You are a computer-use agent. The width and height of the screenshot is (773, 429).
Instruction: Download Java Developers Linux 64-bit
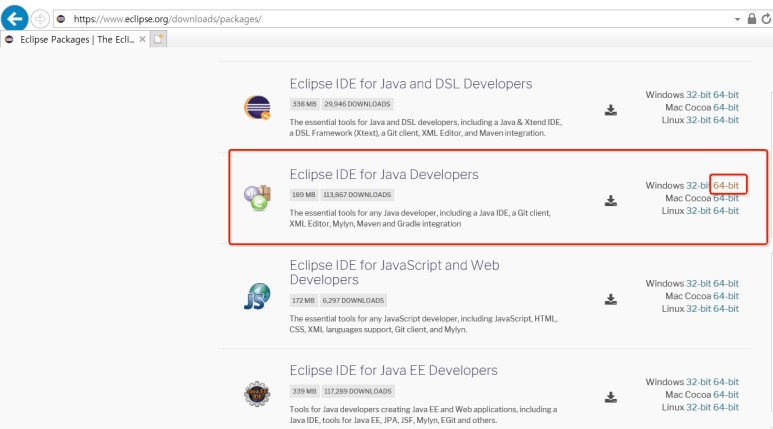pos(726,211)
